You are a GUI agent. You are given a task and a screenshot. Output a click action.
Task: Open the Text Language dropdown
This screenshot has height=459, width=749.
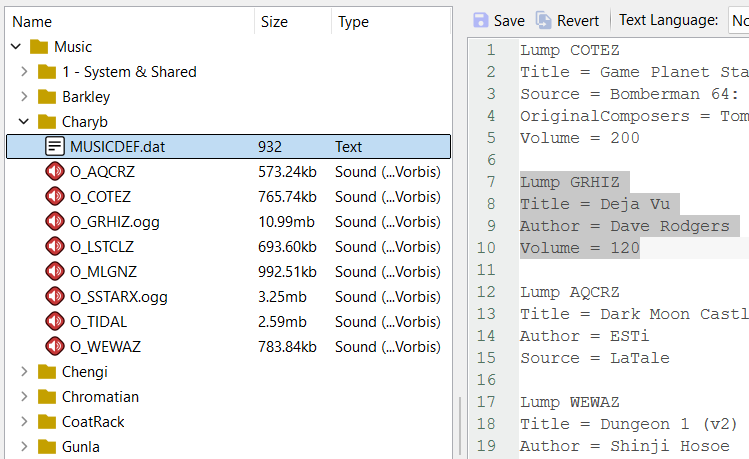click(x=738, y=21)
